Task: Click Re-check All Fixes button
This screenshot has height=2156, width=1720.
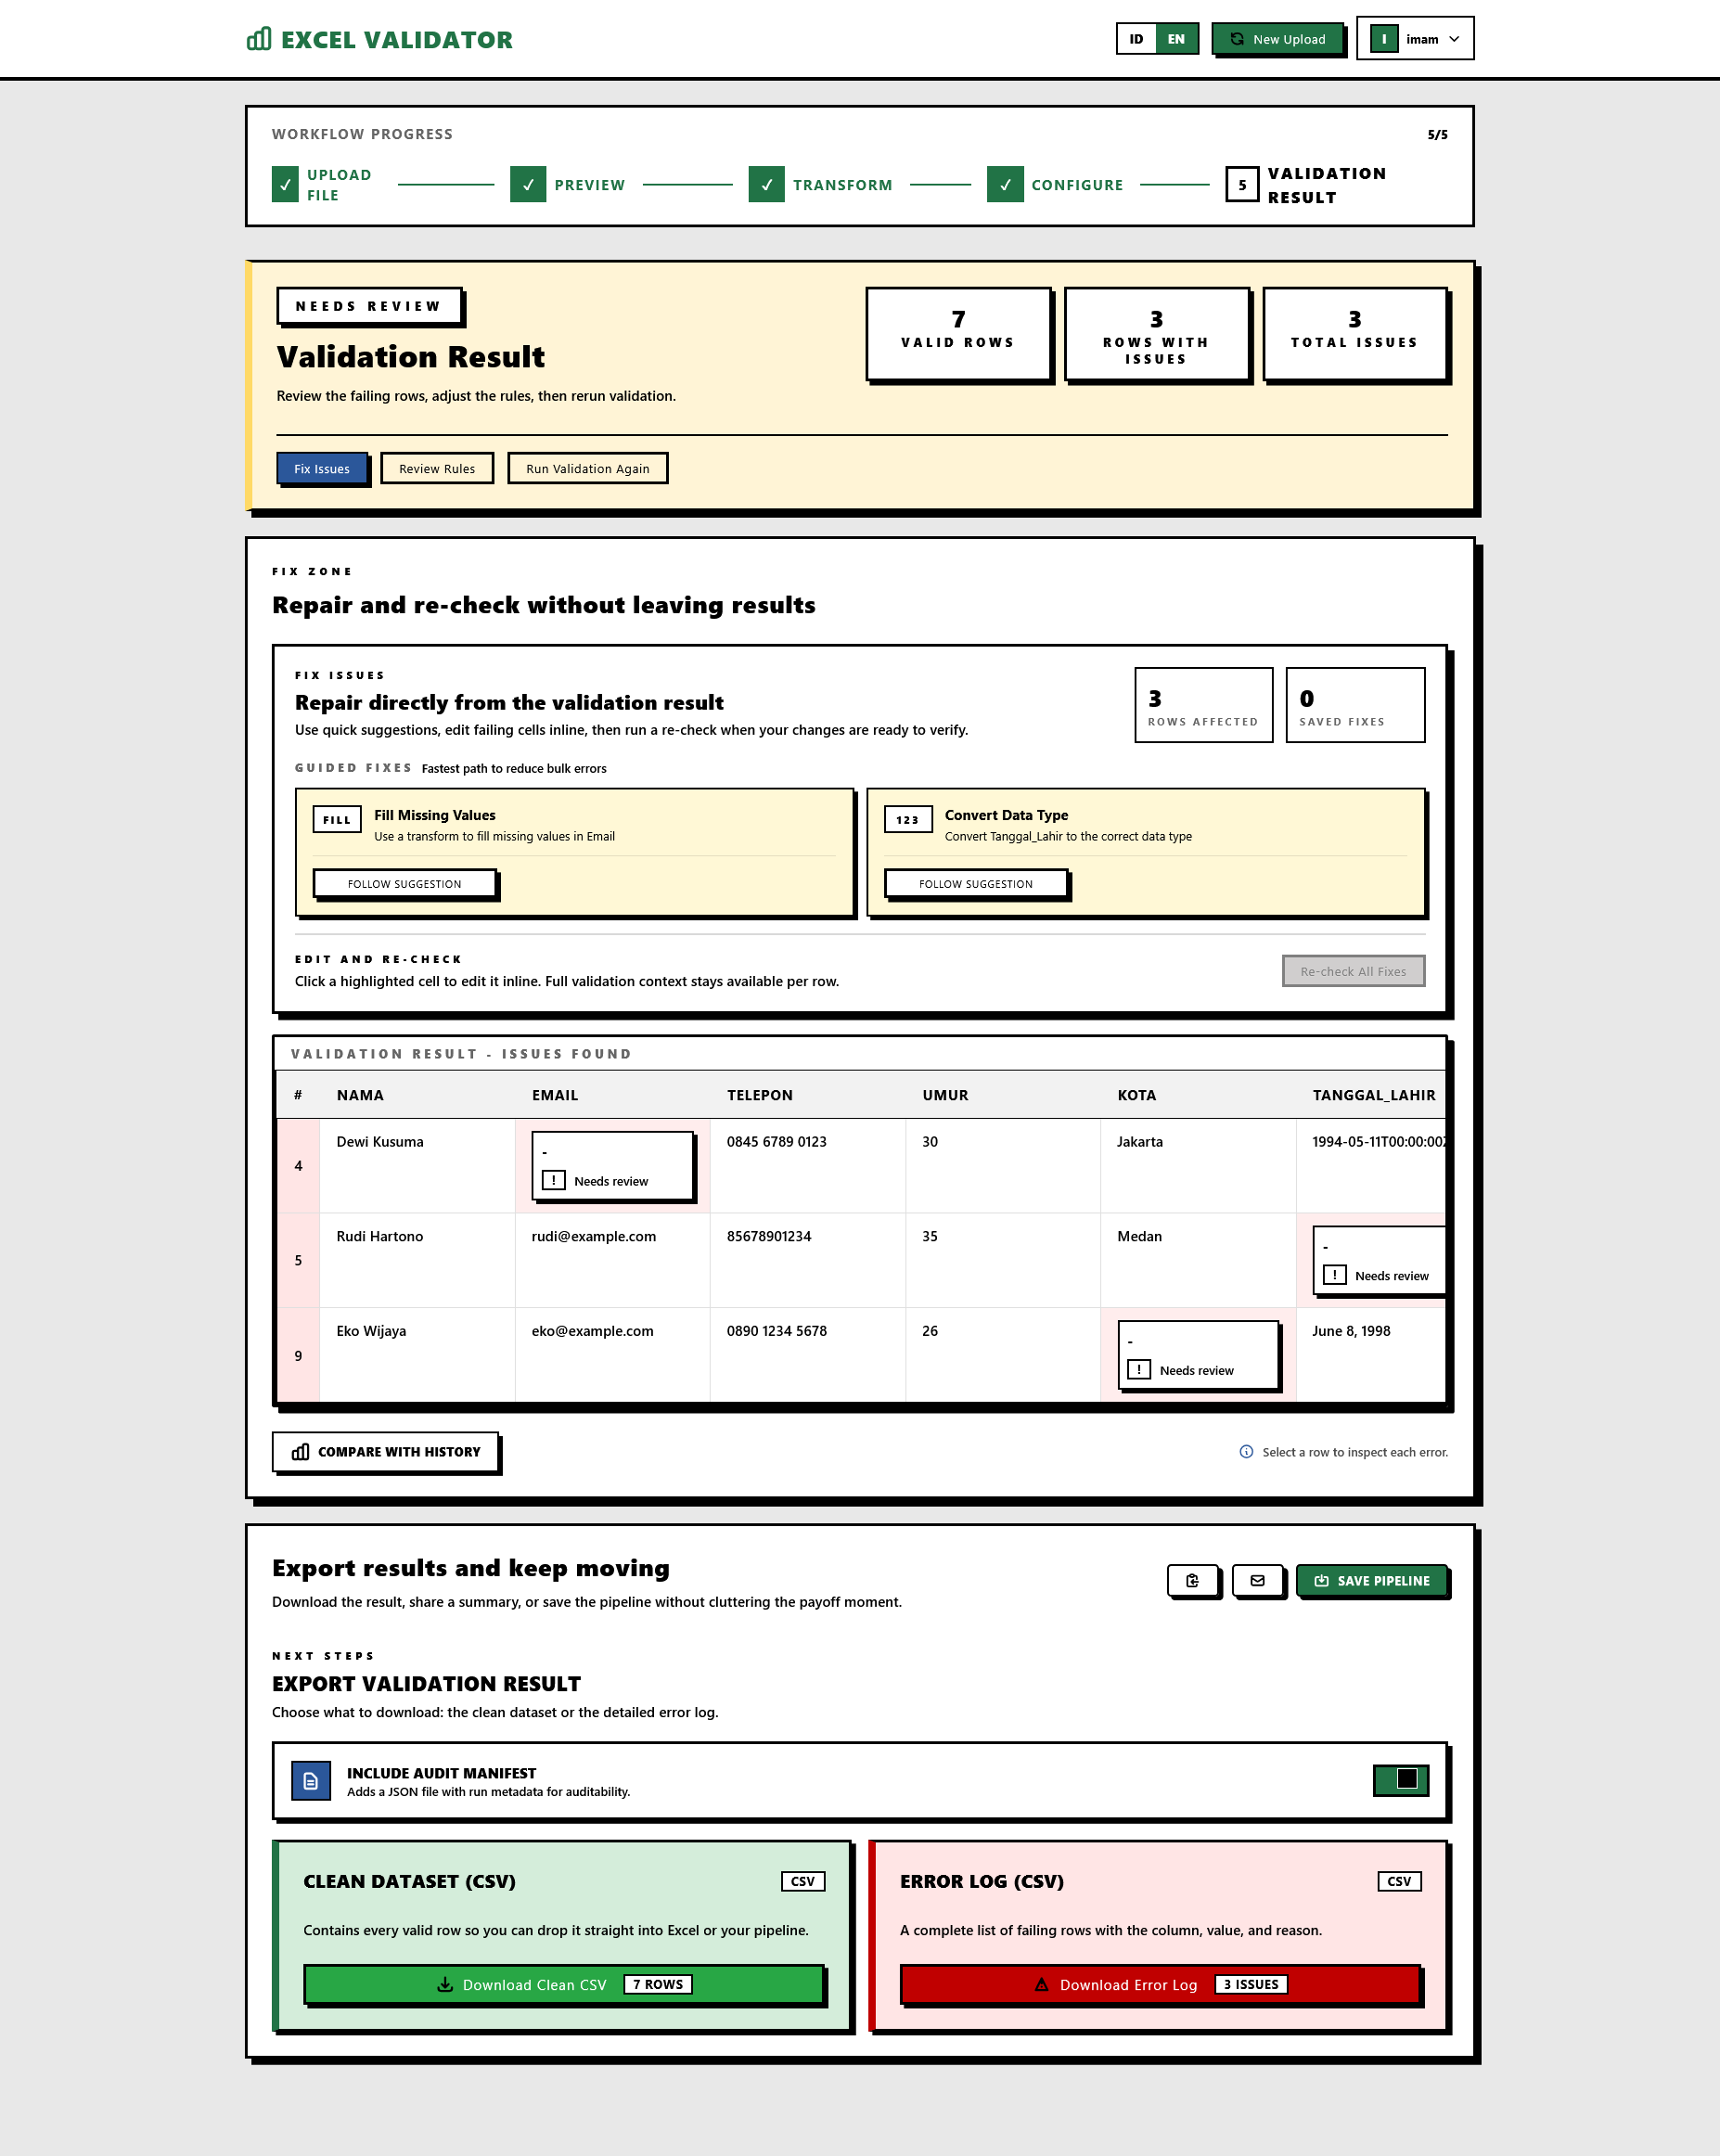Action: 1353,971
